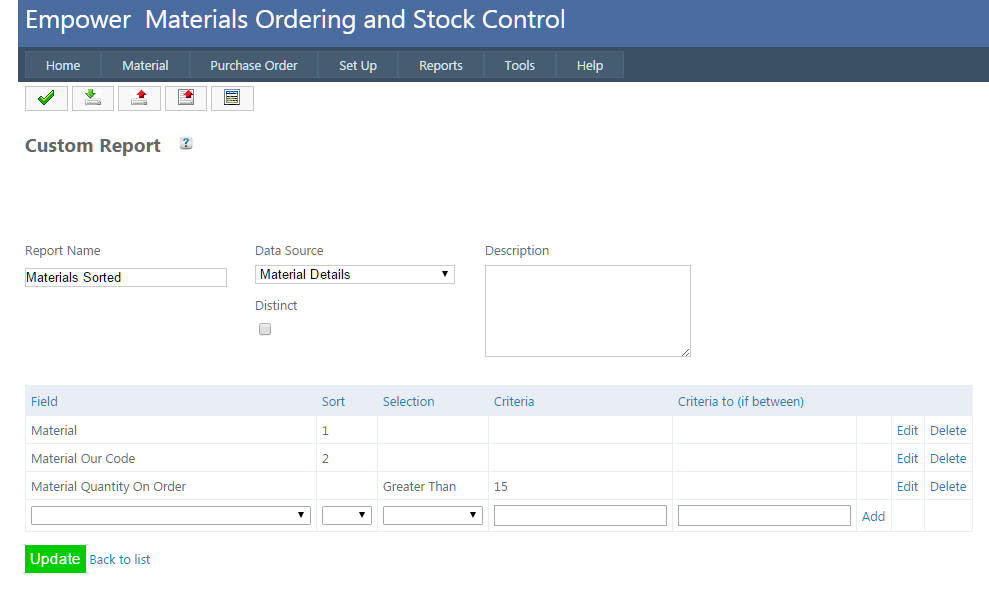The height and width of the screenshot is (591, 989).
Task: Open the new-row Selection dropdown
Action: [x=432, y=515]
